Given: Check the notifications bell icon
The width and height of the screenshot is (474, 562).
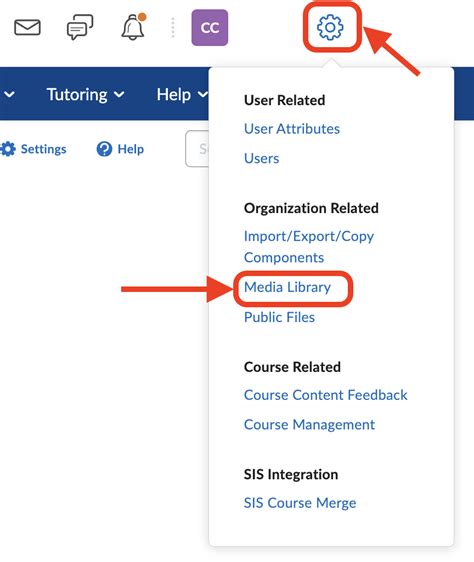Looking at the screenshot, I should pyautogui.click(x=133, y=27).
